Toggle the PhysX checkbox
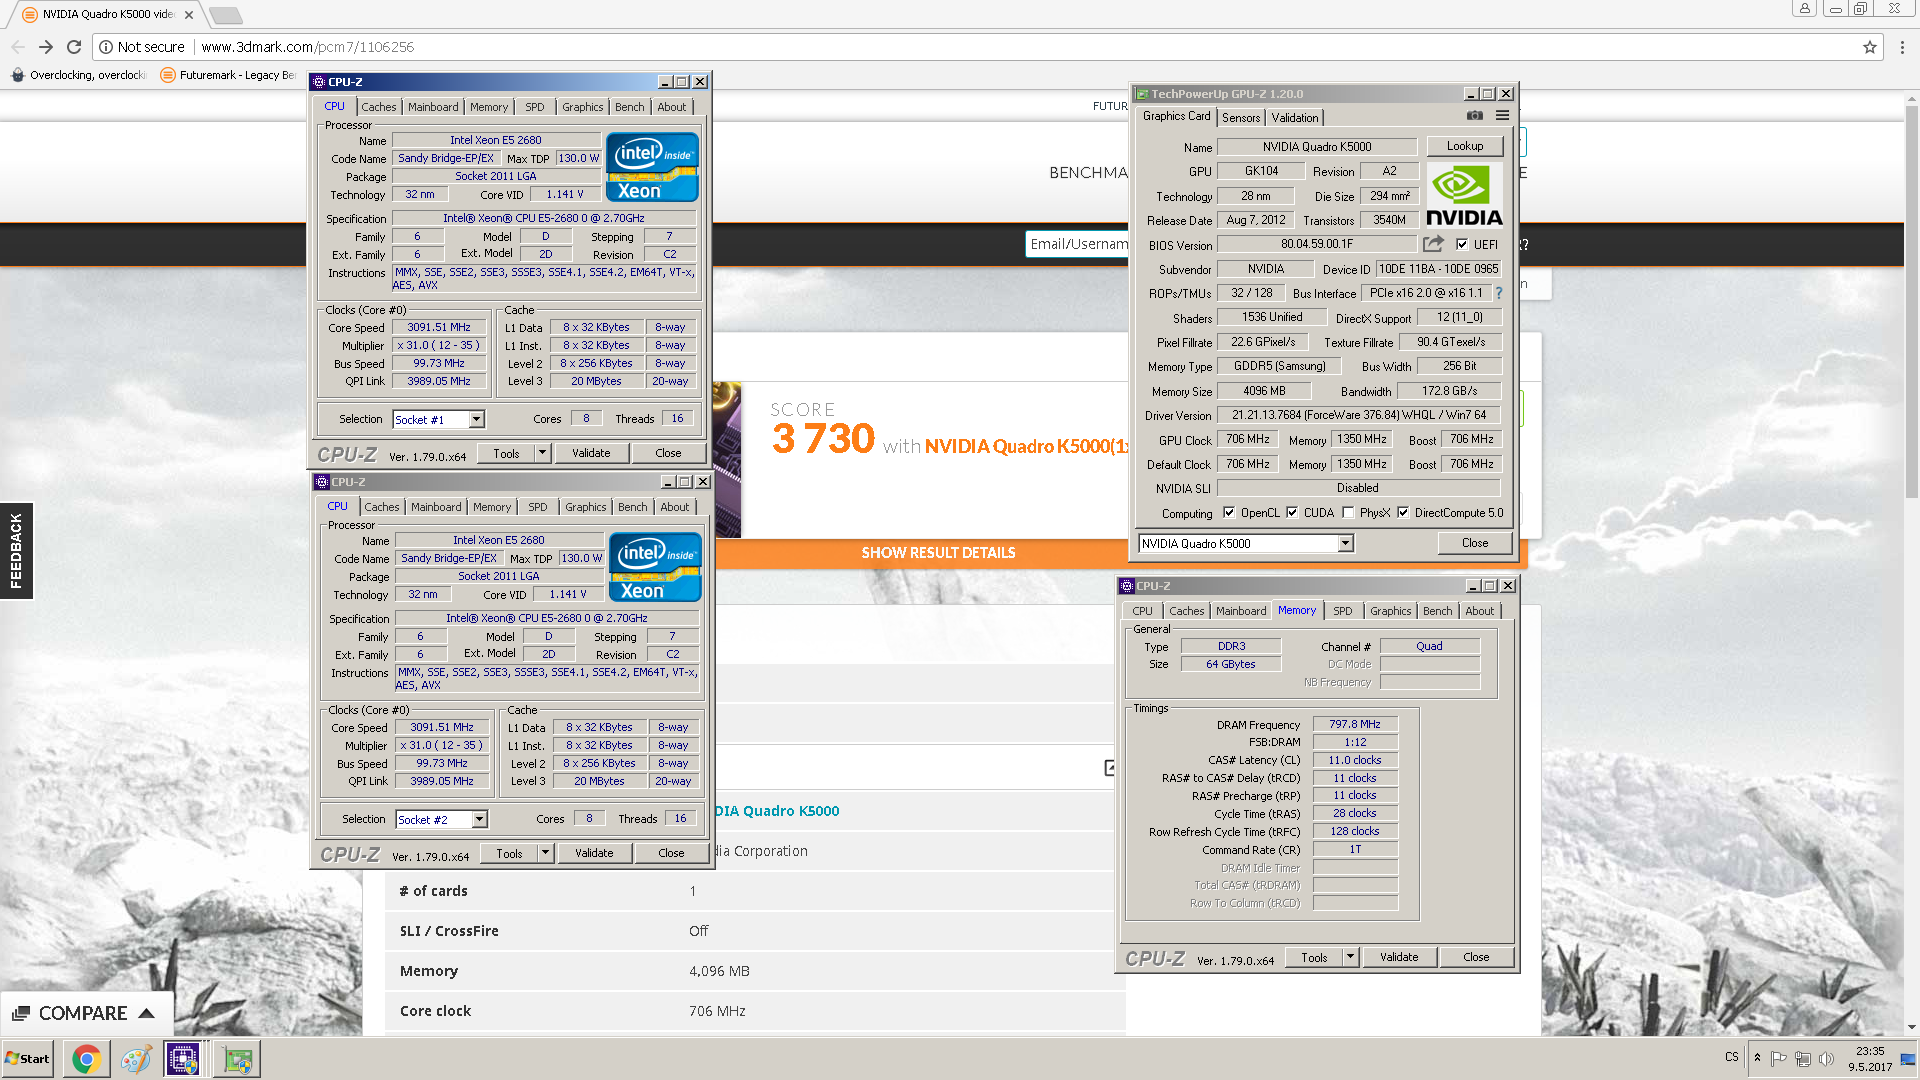This screenshot has width=1920, height=1080. click(1348, 513)
